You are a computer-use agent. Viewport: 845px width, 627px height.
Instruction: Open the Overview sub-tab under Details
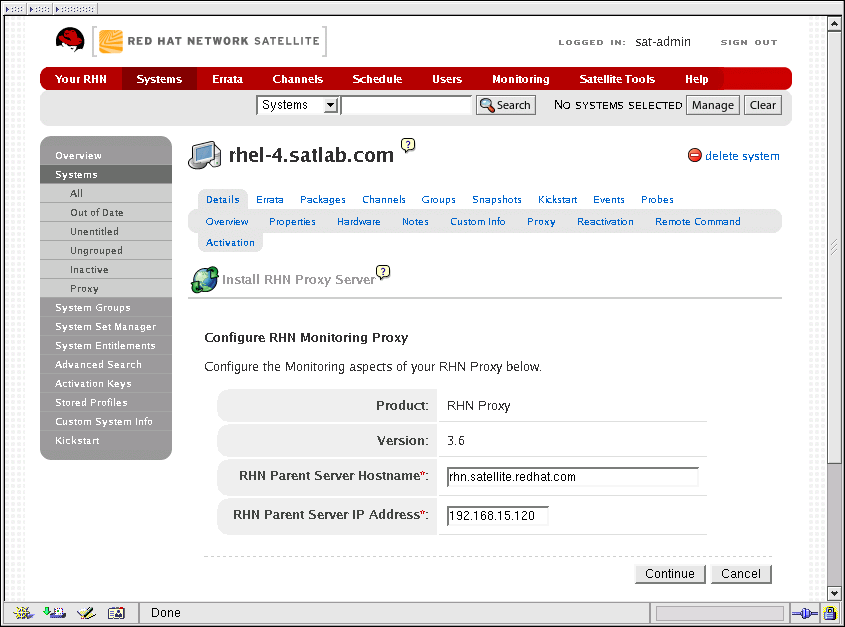pos(227,222)
